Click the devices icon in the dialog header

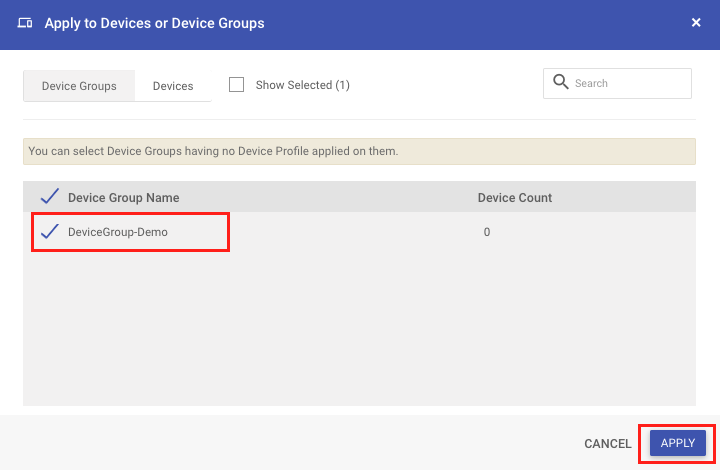25,23
